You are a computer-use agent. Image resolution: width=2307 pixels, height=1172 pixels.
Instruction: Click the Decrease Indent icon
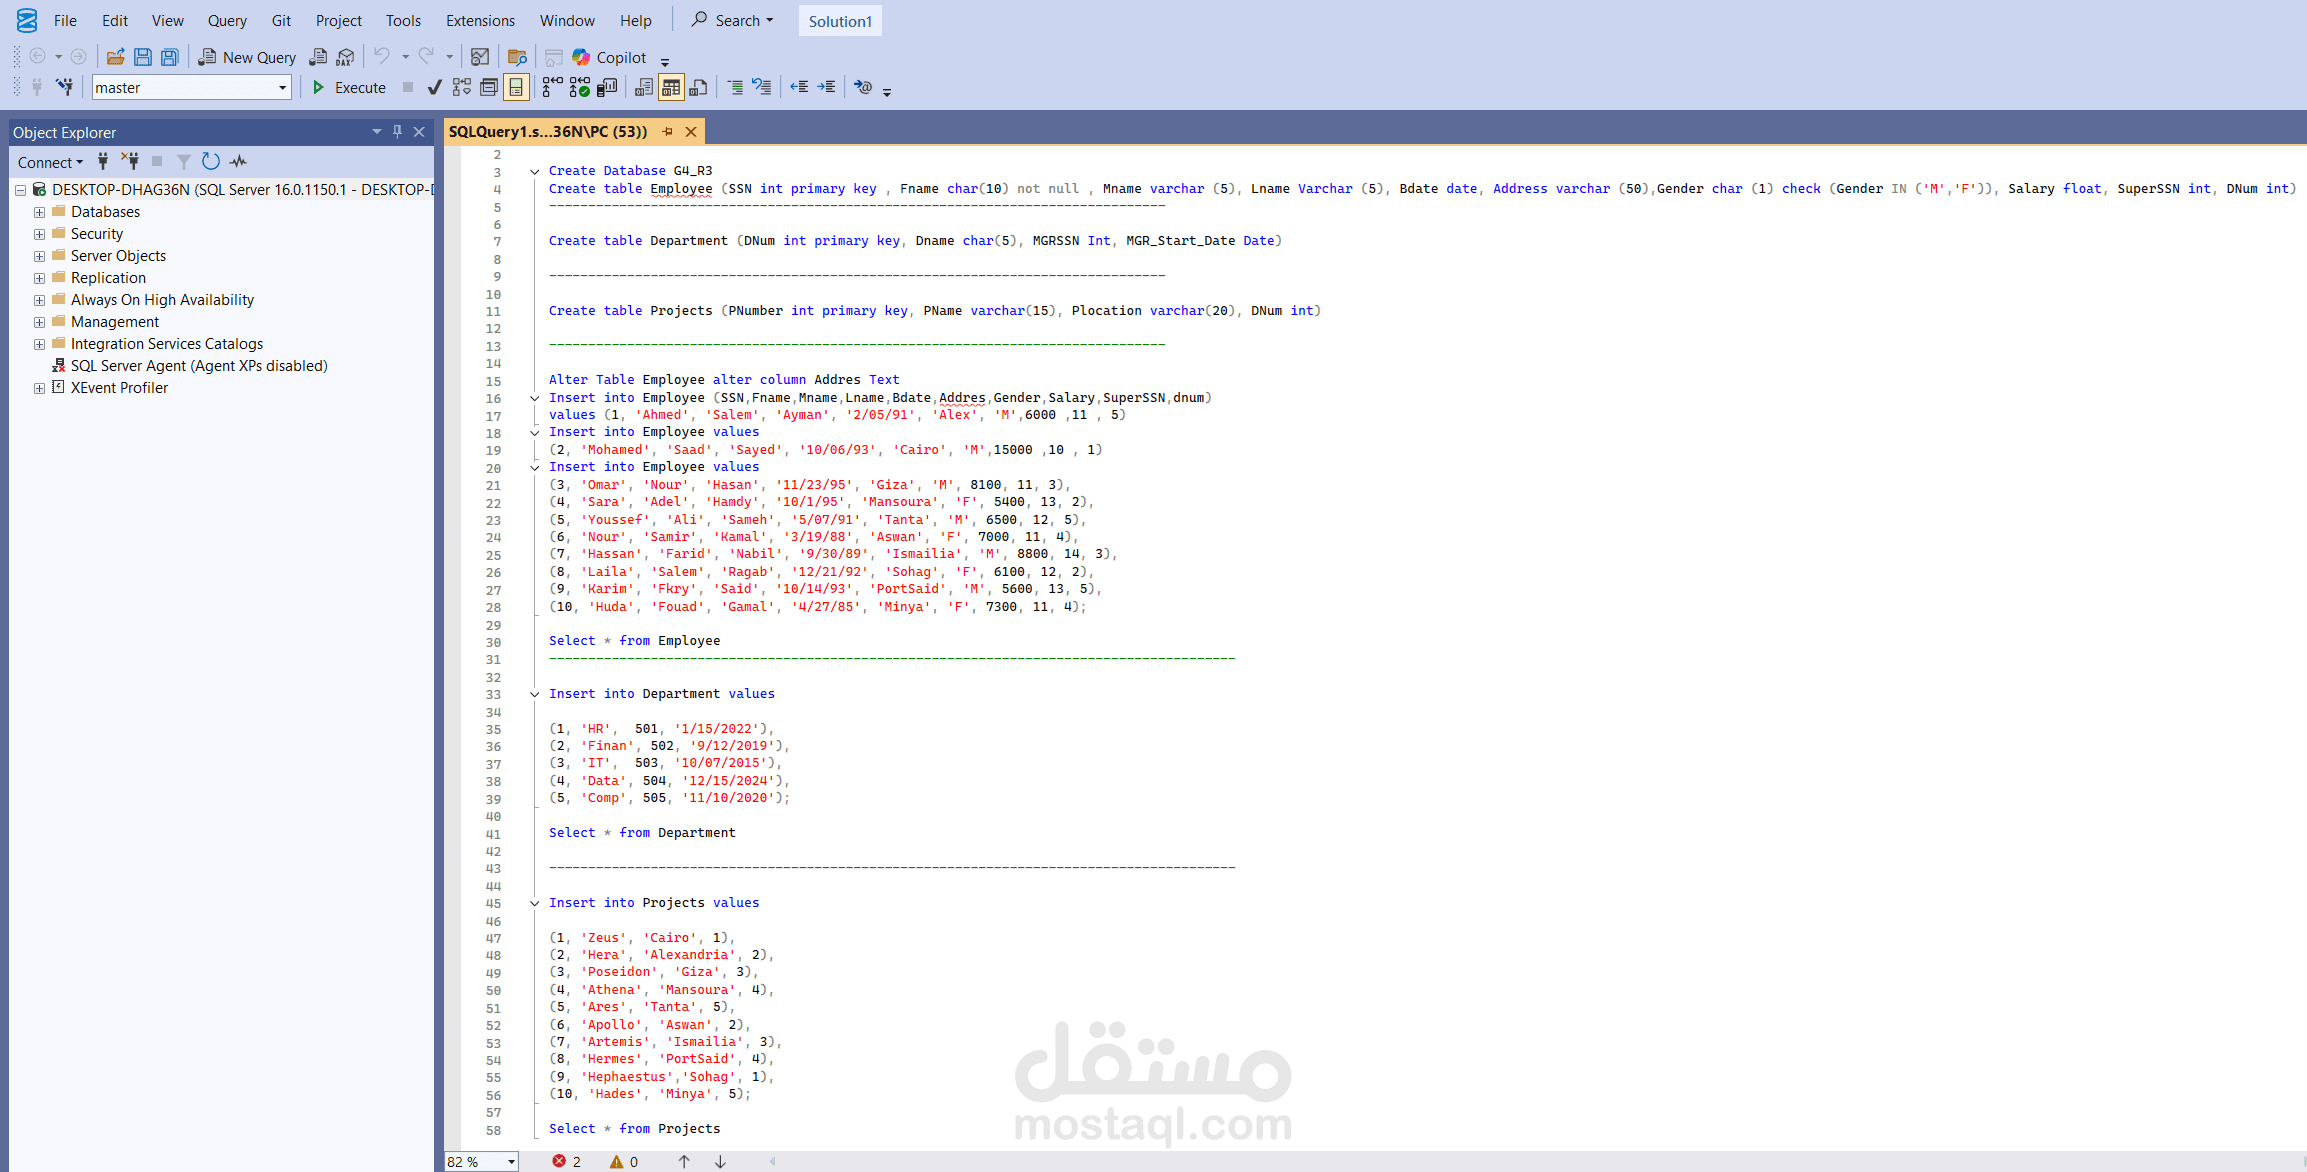(799, 87)
